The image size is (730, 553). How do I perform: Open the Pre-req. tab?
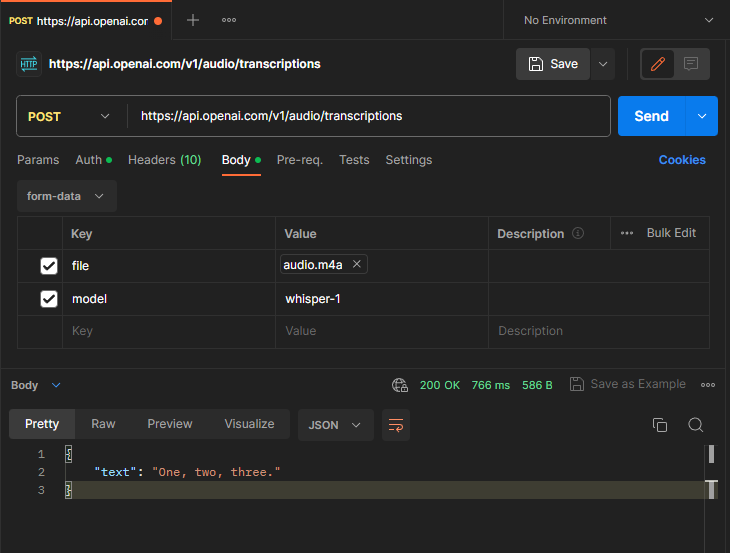300,160
